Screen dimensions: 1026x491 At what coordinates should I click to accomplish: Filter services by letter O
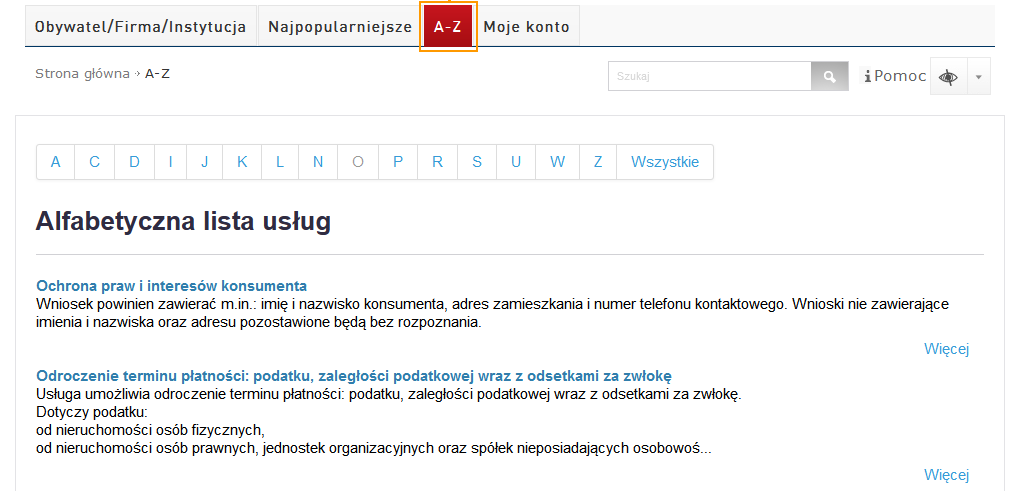click(x=358, y=162)
